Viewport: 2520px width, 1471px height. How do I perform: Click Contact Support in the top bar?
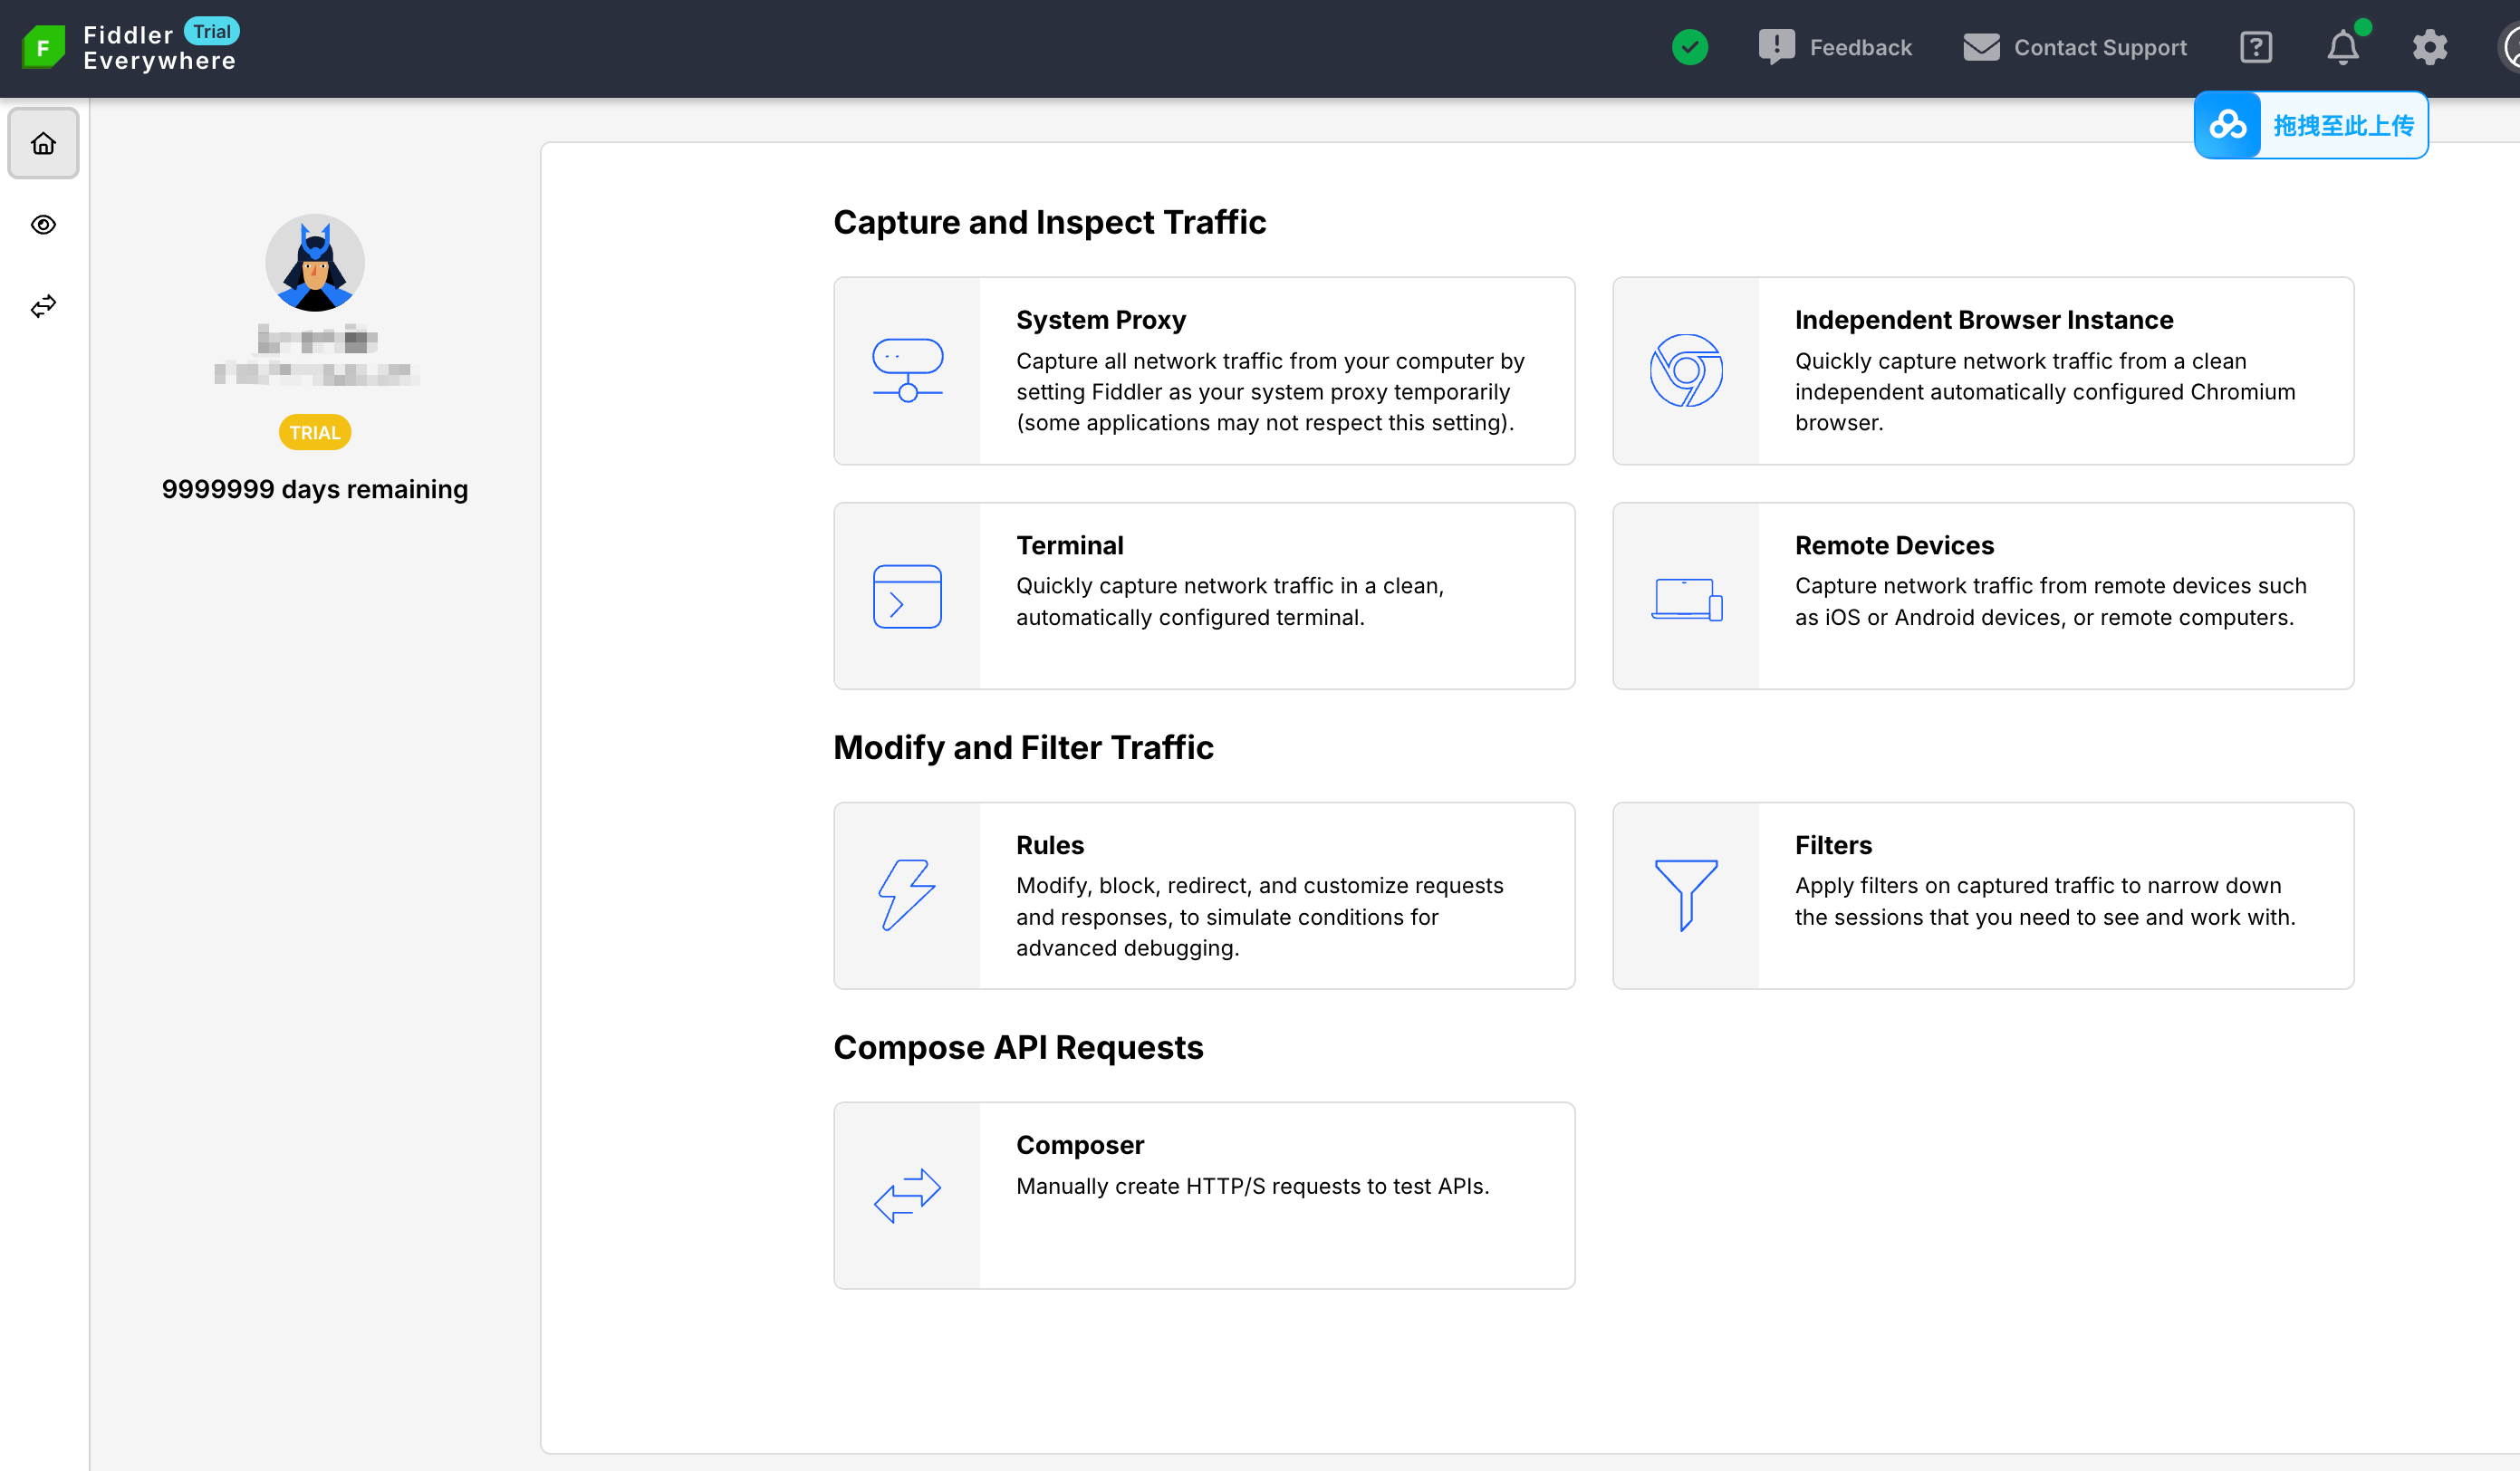(2074, 47)
